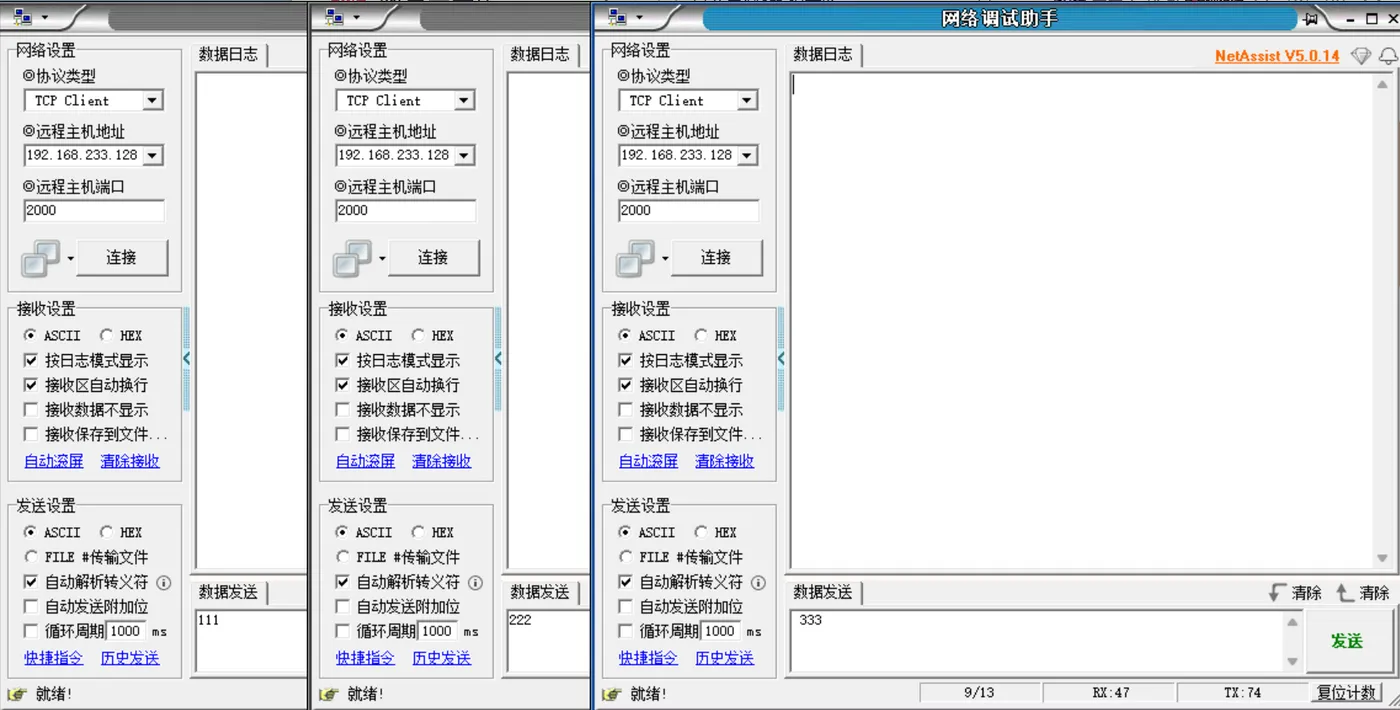Image resolution: width=1400 pixels, height=710 pixels.
Task: Expand the remote host address list in left window
Action: click(x=152, y=155)
